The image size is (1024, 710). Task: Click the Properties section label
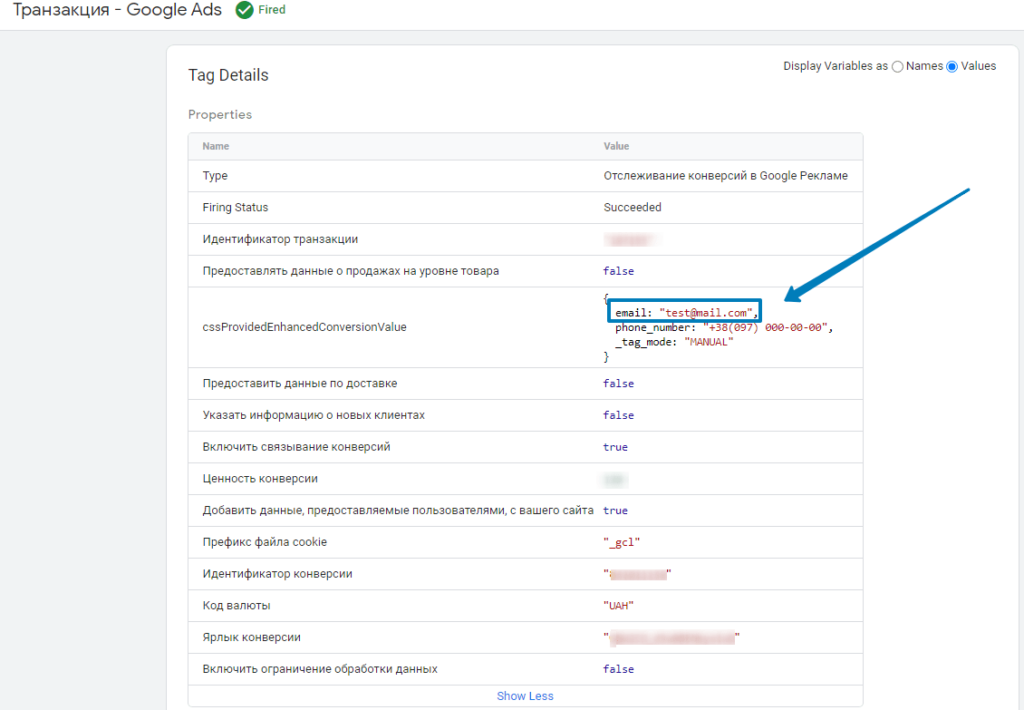pyautogui.click(x=220, y=114)
